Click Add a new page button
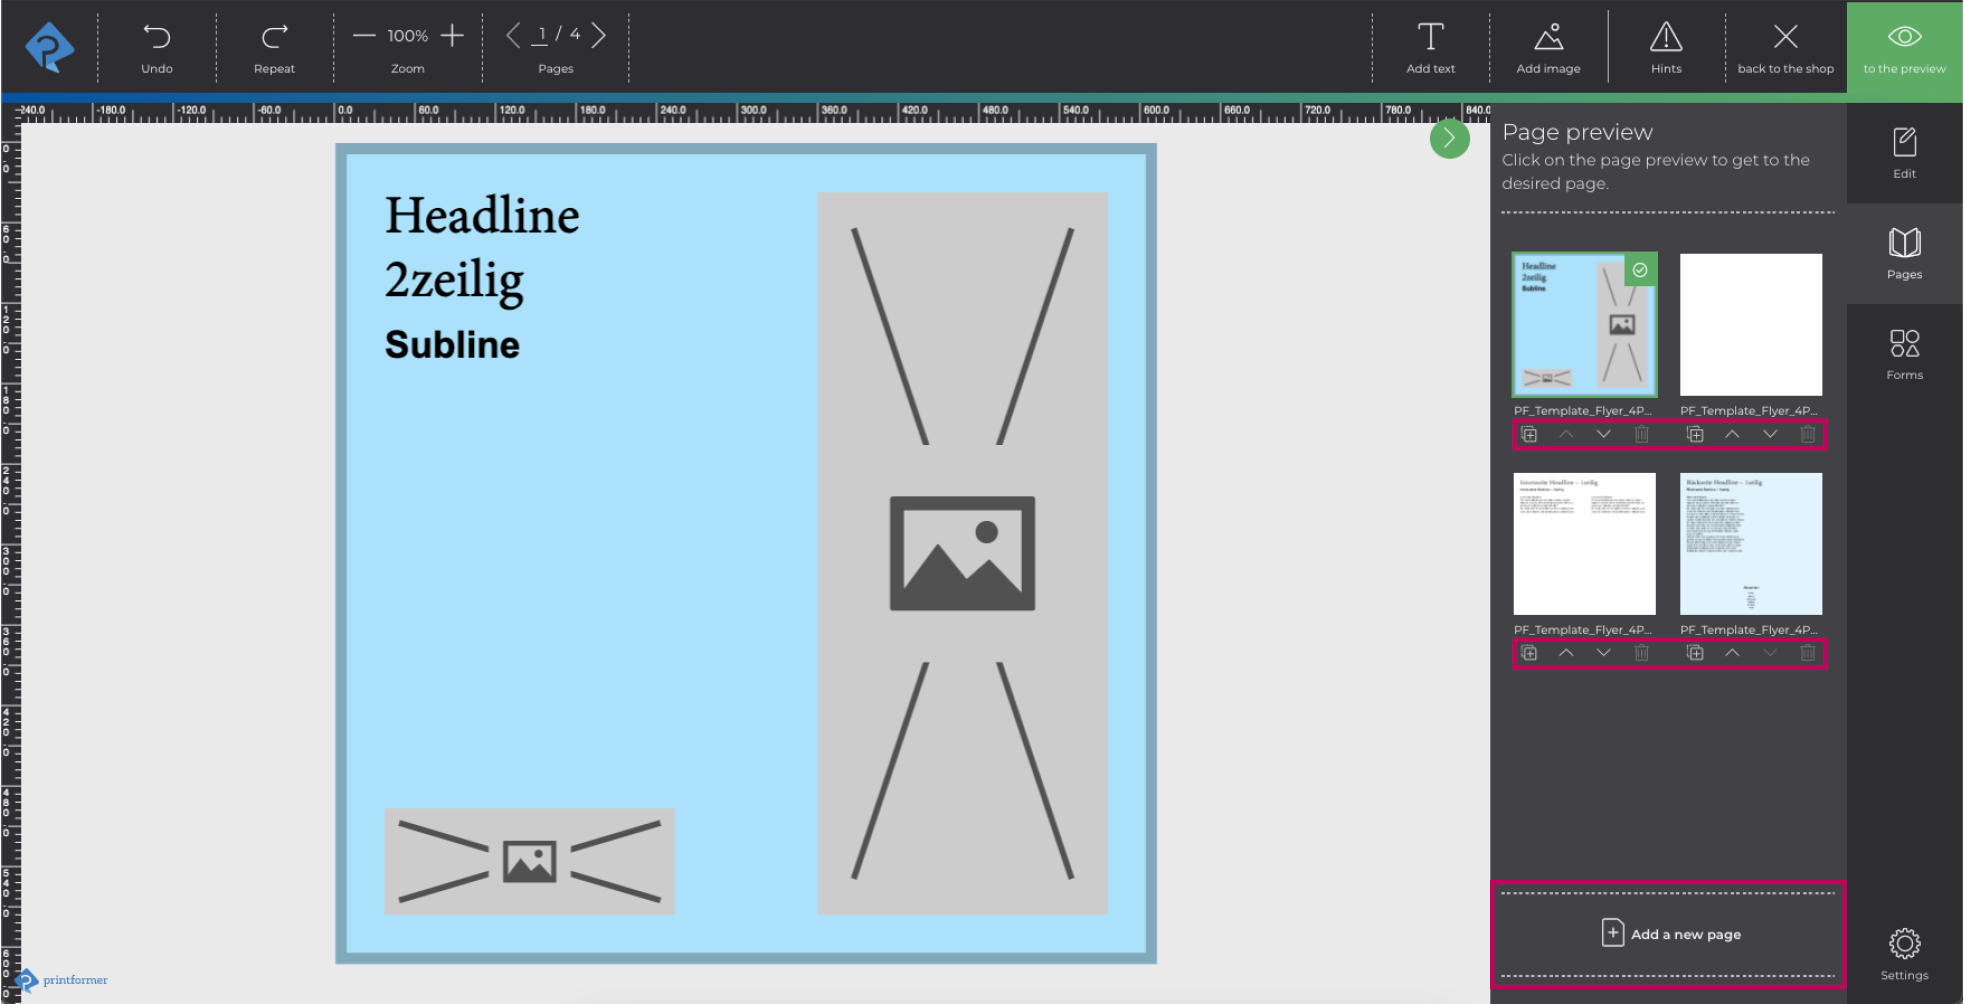 pos(1670,934)
